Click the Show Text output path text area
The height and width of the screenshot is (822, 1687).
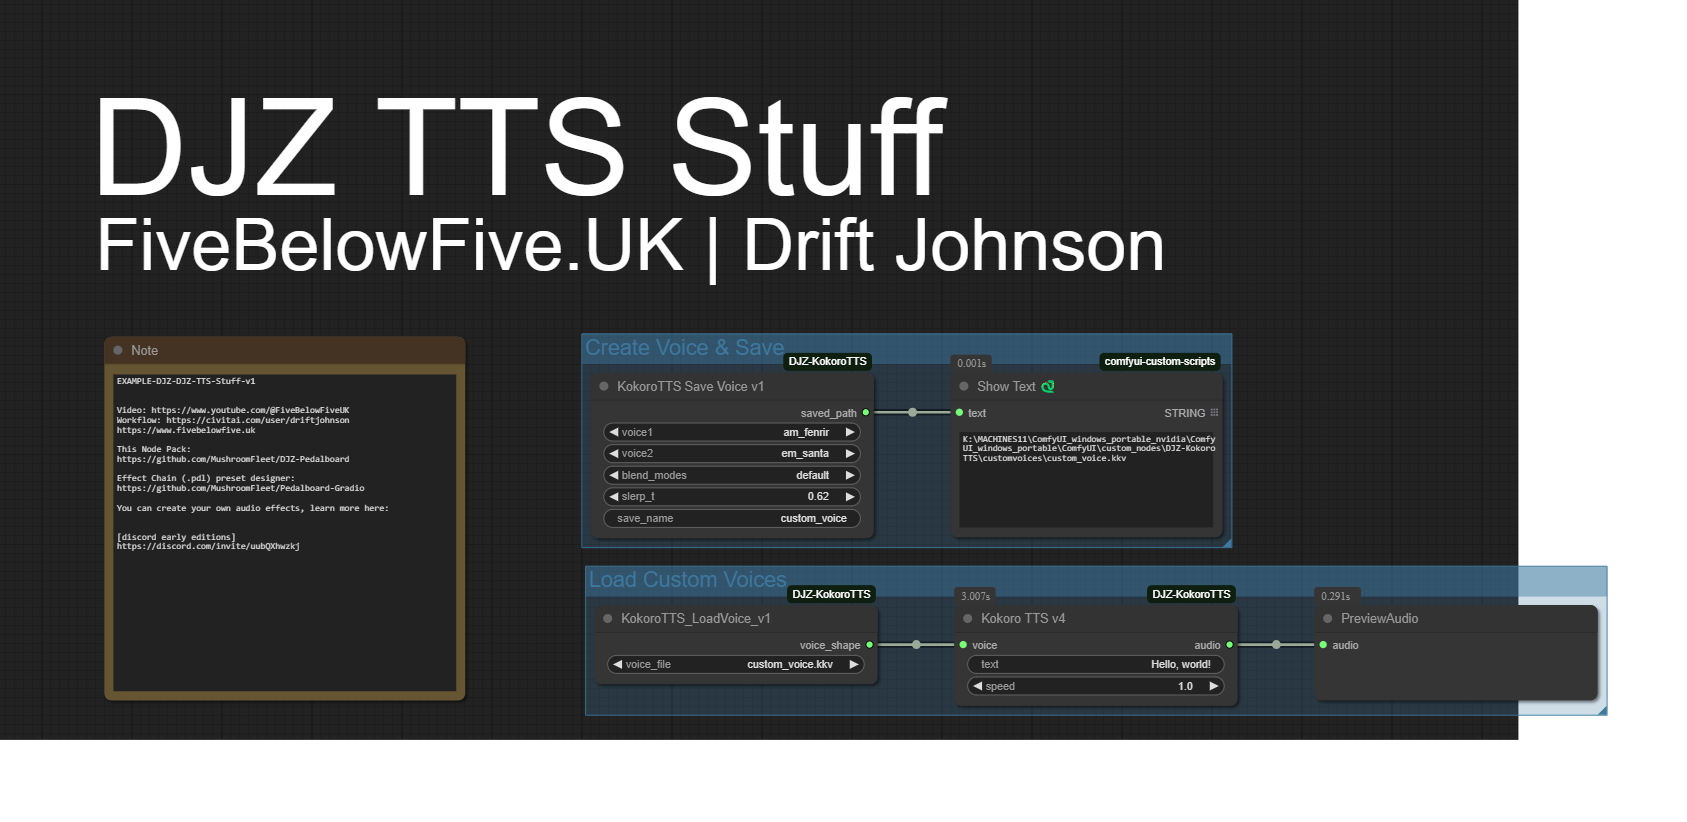(1086, 478)
